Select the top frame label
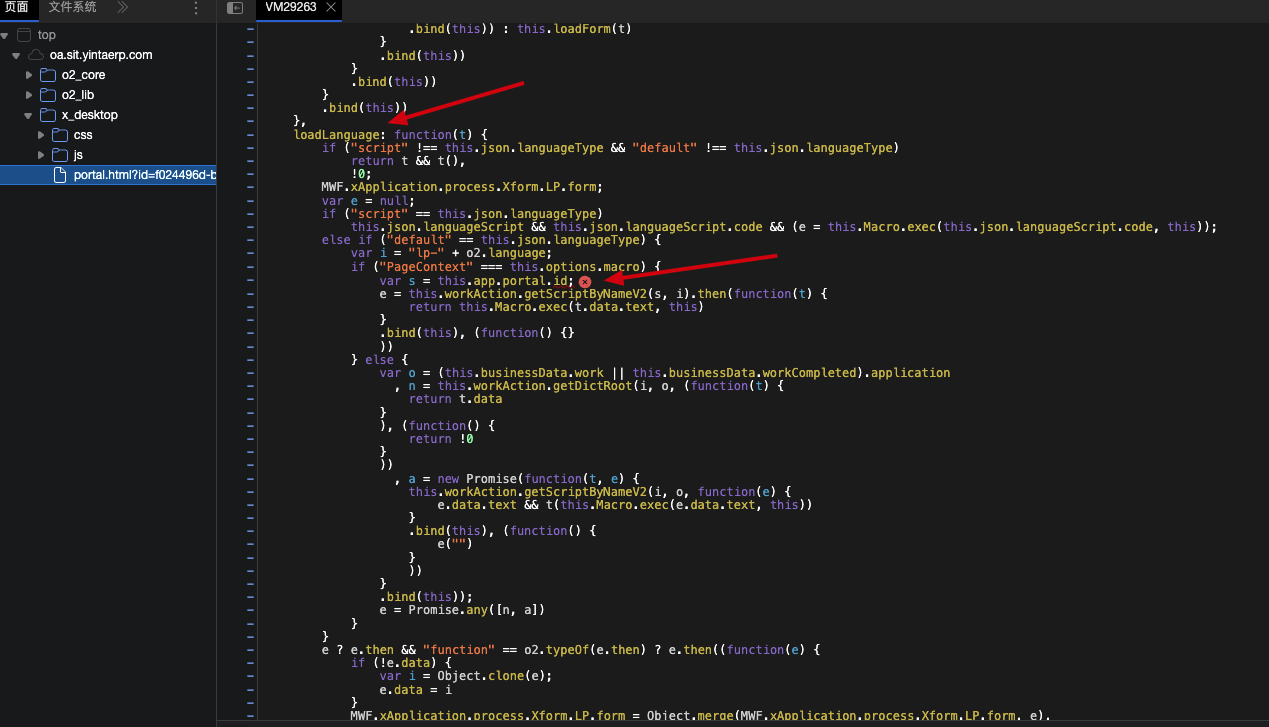1269x727 pixels. [47, 35]
